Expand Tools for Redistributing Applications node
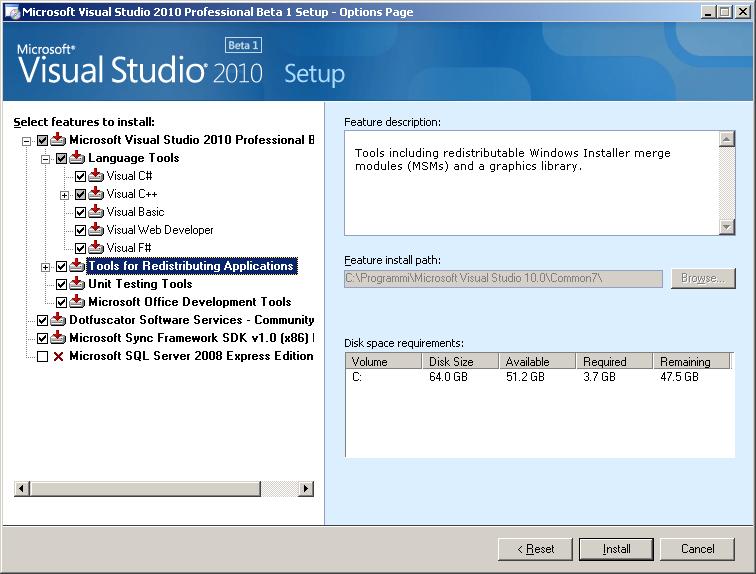Screen dimensions: 756x574 pos(45,267)
